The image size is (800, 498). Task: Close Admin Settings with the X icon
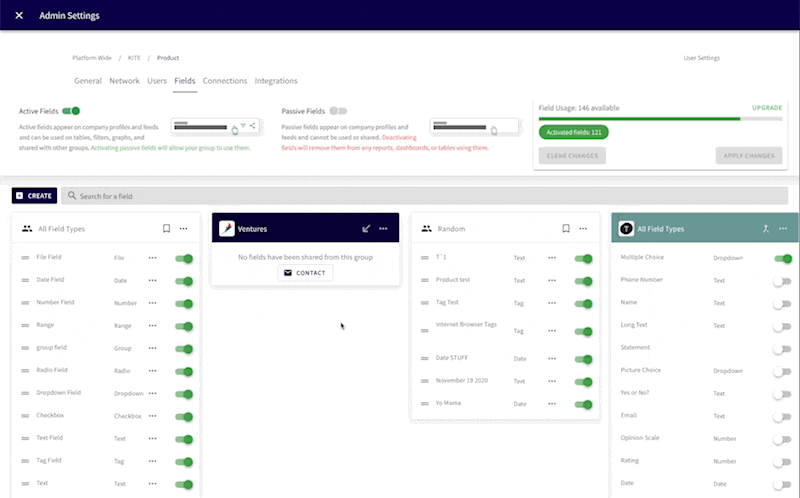pos(19,15)
